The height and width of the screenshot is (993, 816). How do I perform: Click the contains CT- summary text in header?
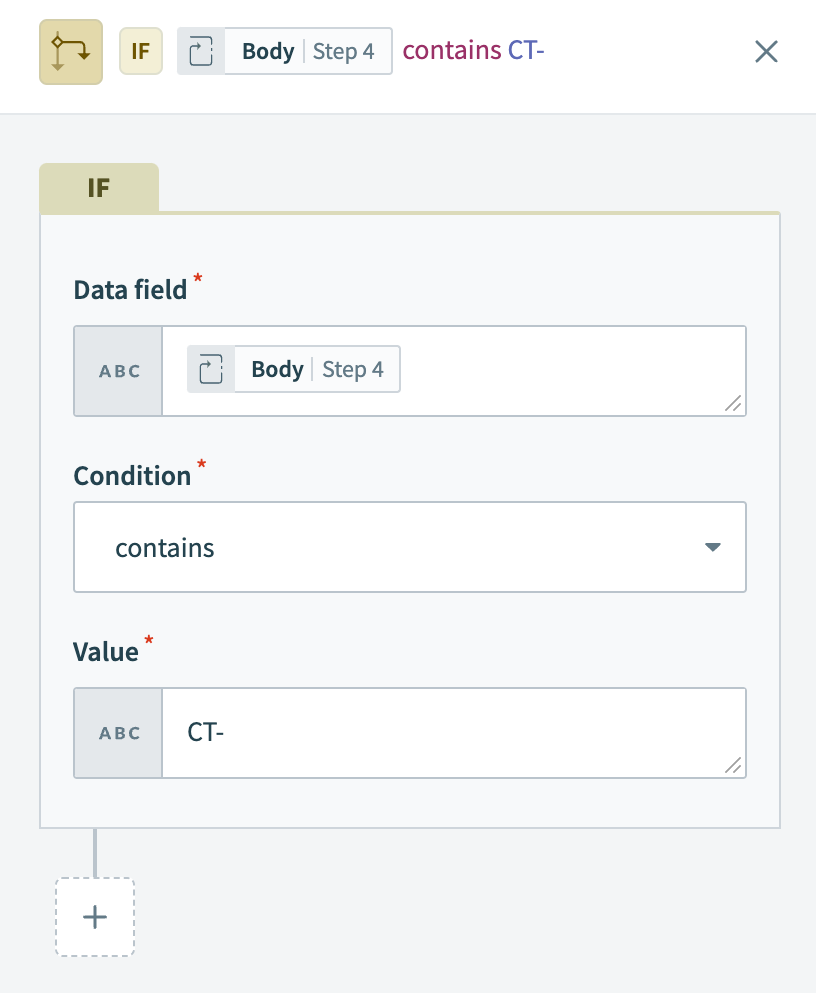[473, 51]
